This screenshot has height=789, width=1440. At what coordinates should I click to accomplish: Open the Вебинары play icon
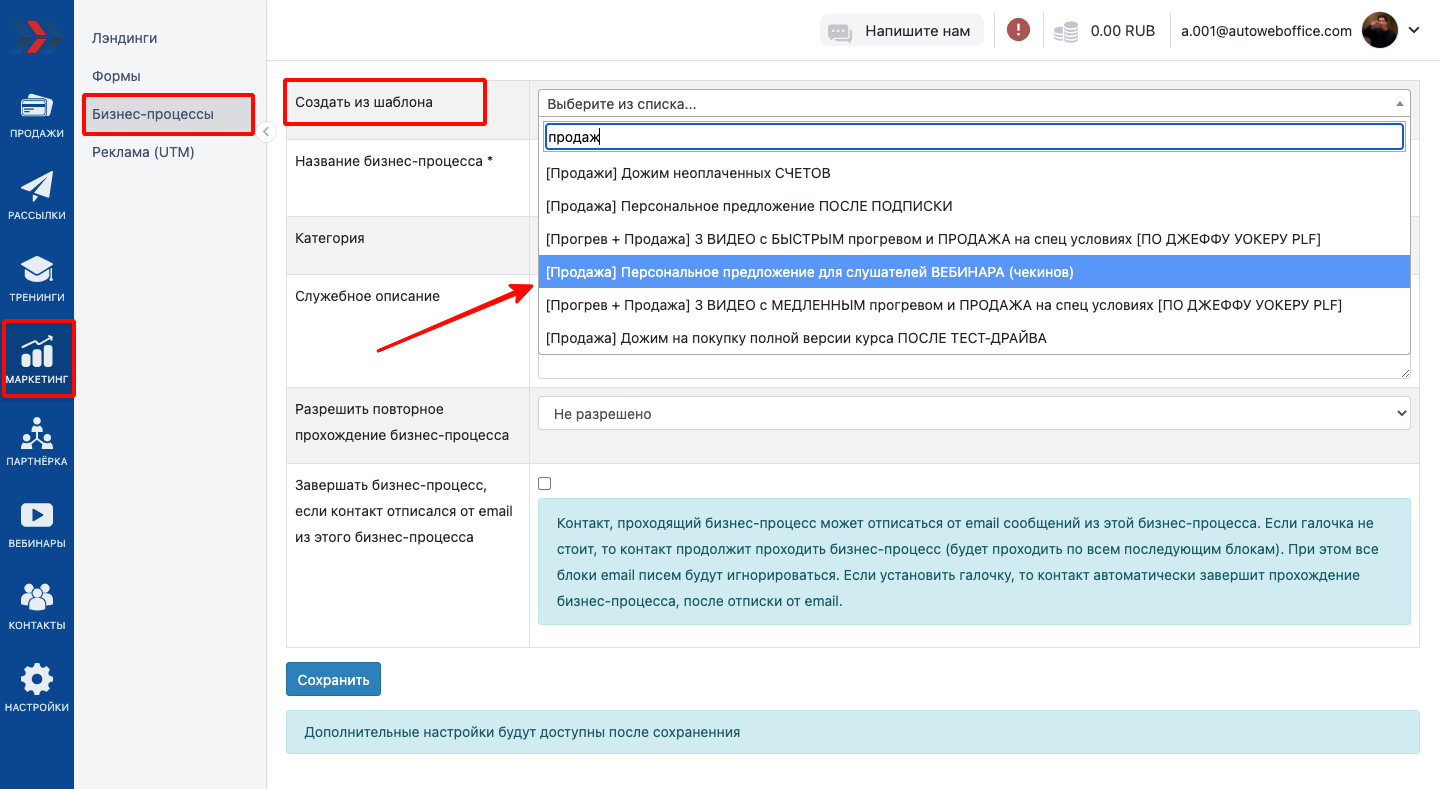[37, 524]
